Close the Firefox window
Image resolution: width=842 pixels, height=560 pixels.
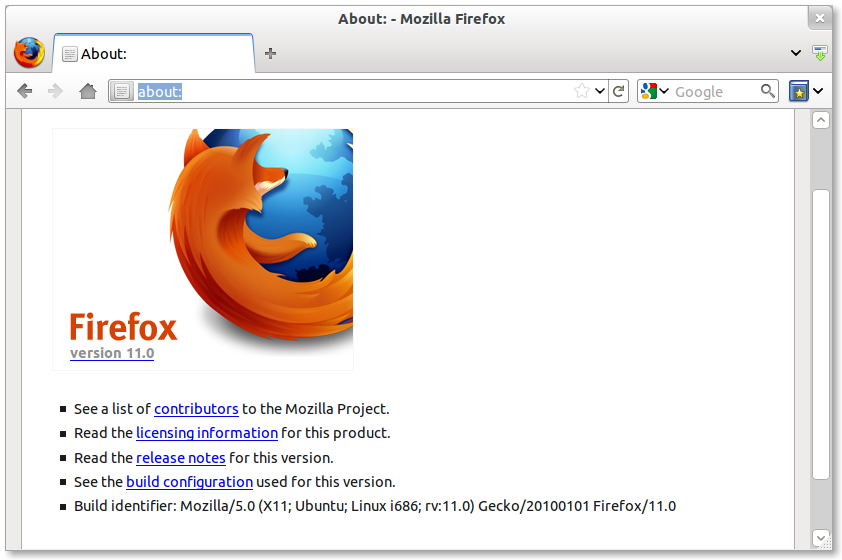tap(819, 18)
